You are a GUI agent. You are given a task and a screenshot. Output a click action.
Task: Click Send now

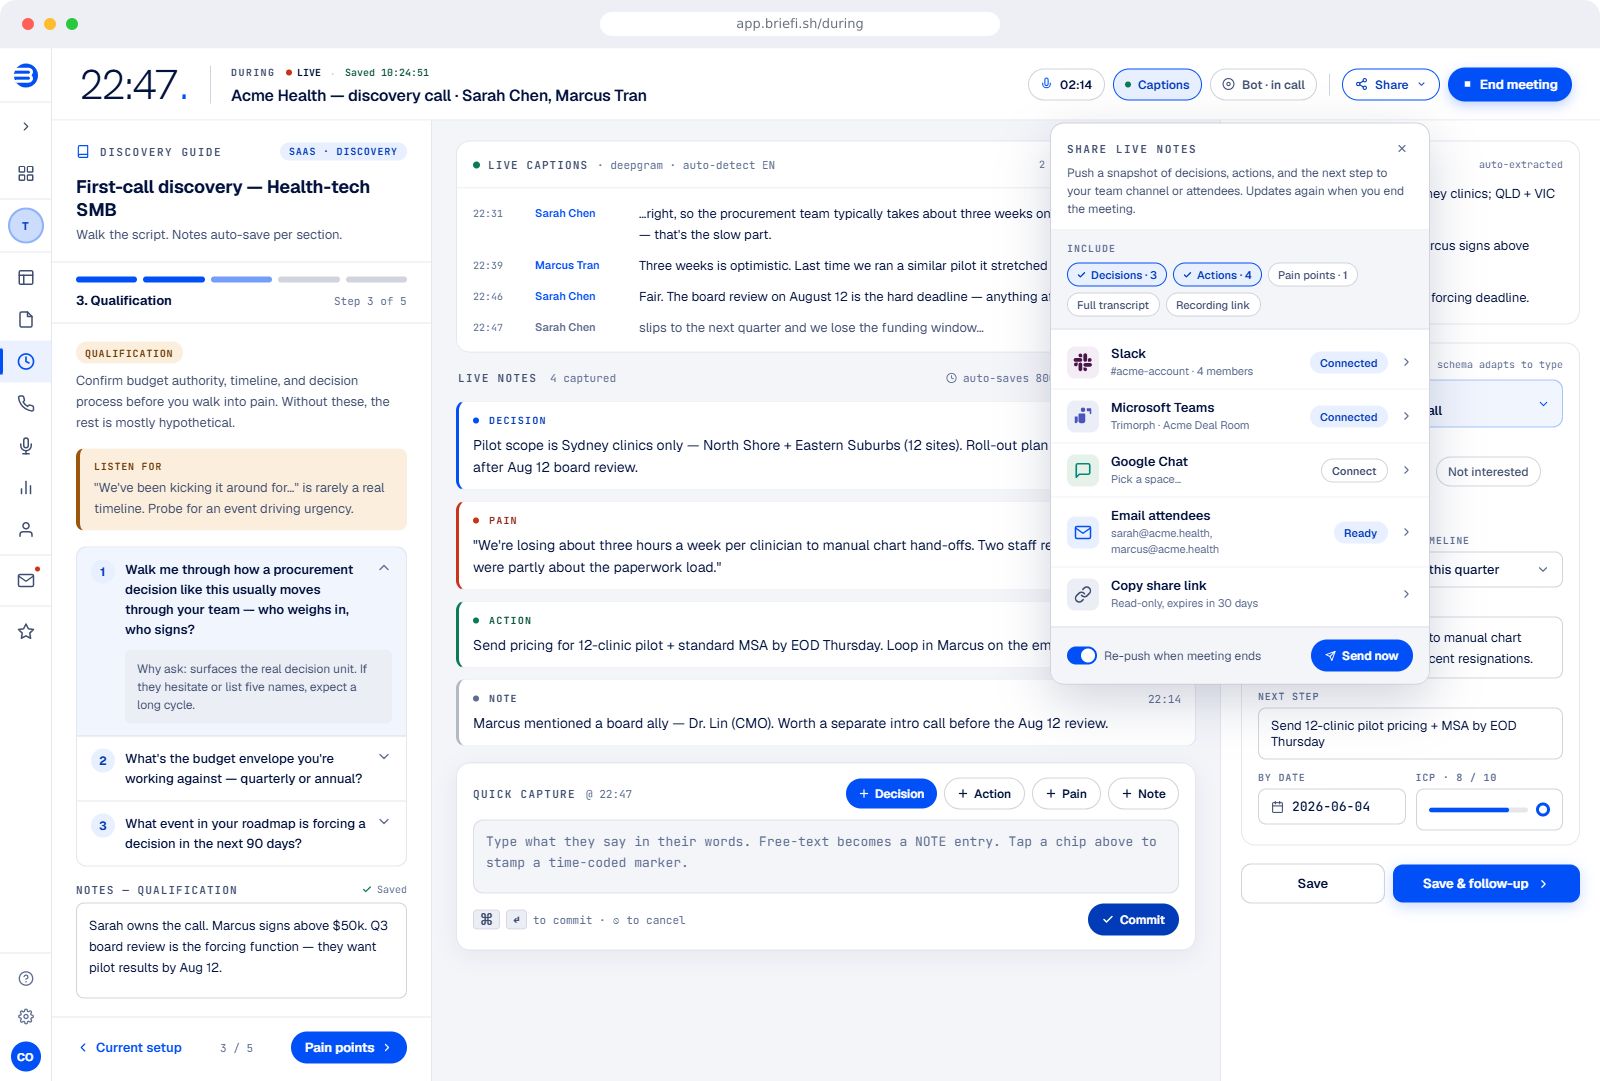[x=1362, y=656]
